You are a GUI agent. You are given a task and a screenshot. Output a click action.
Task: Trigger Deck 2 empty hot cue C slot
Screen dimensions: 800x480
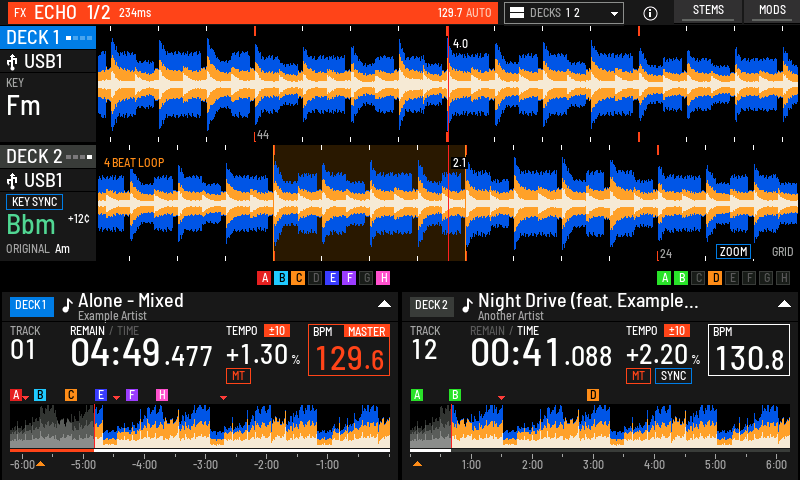point(698,278)
